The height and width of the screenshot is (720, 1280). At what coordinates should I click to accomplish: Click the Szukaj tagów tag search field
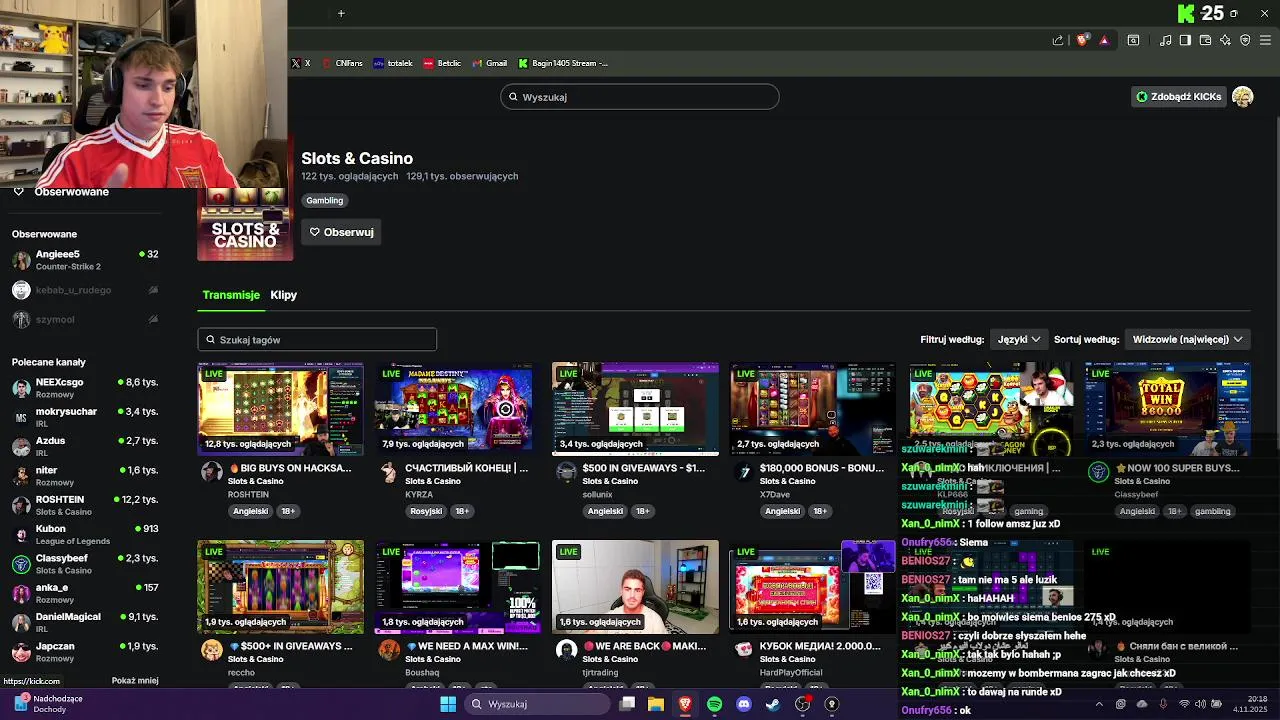click(x=317, y=340)
